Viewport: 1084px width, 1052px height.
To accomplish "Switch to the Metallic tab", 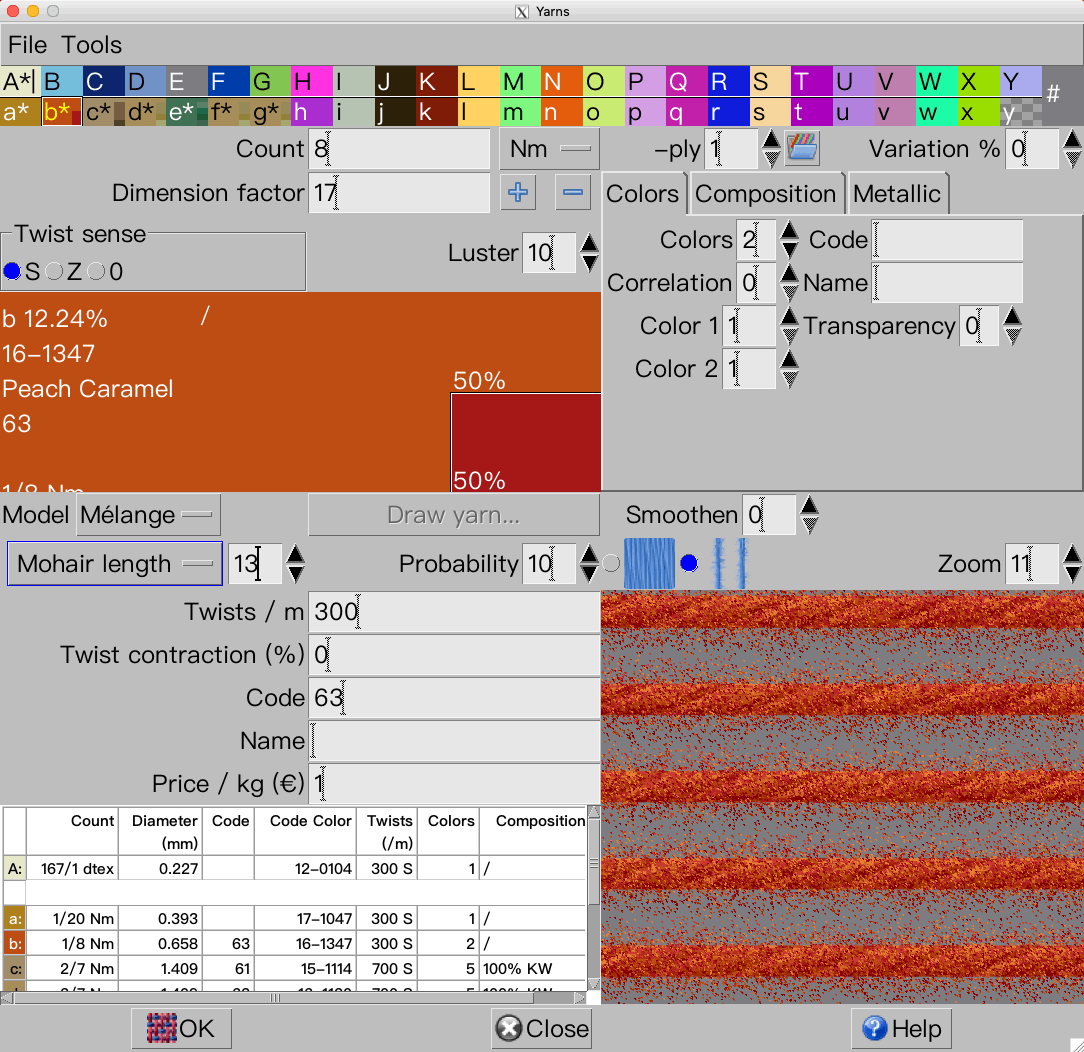I will coord(897,194).
